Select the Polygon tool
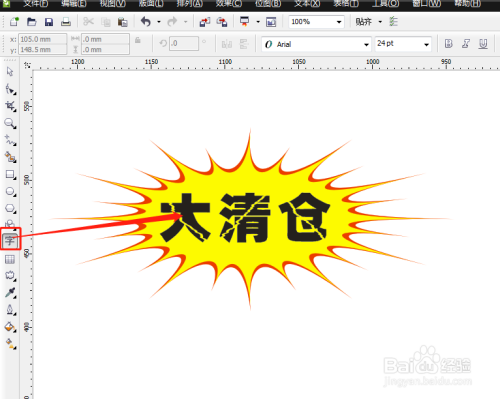 (10, 209)
